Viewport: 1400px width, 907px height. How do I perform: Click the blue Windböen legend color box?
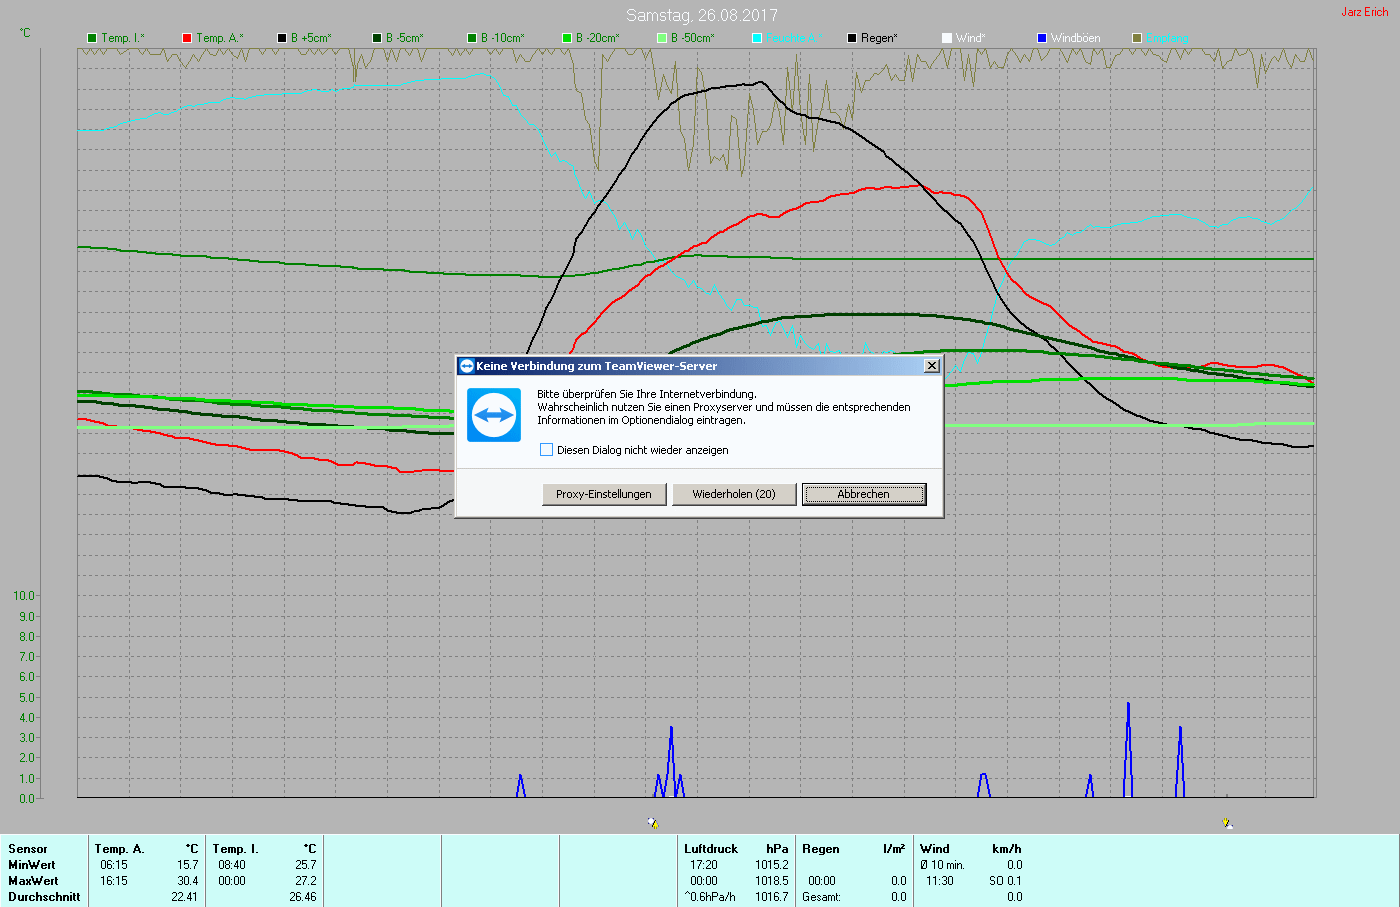pyautogui.click(x=1042, y=38)
